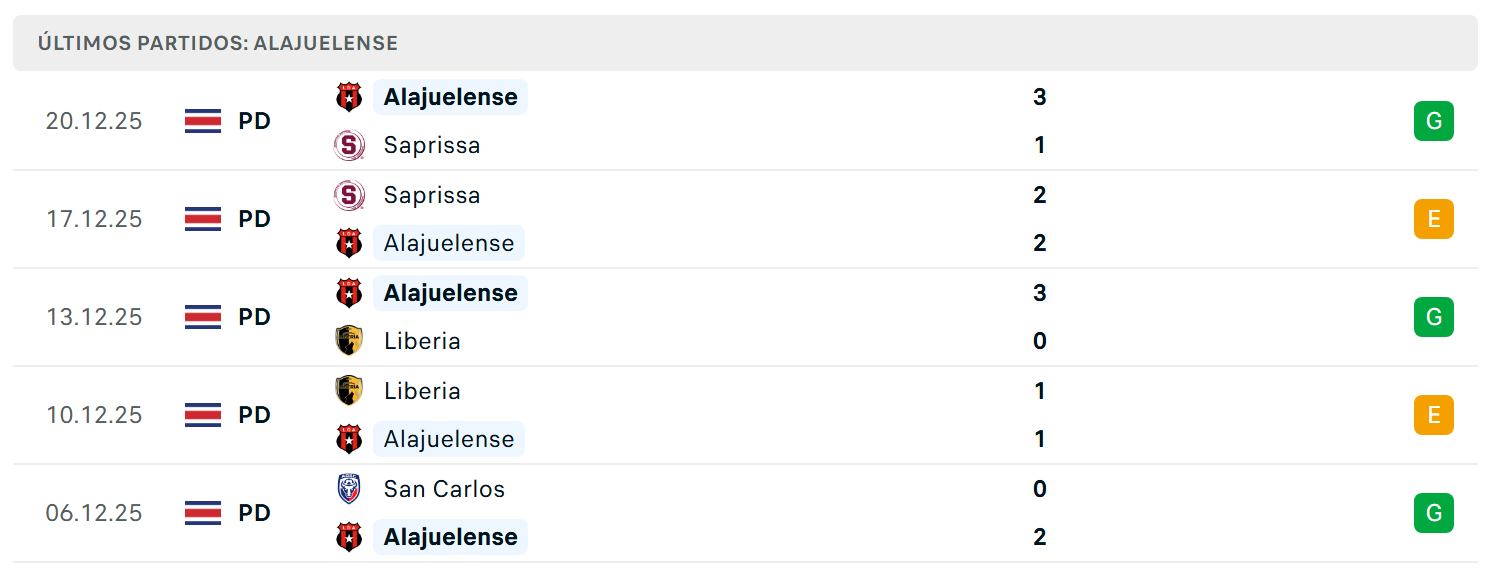Click Saprissa logo in 17.12.25 match
This screenshot has height=578, width=1494.
tap(348, 195)
